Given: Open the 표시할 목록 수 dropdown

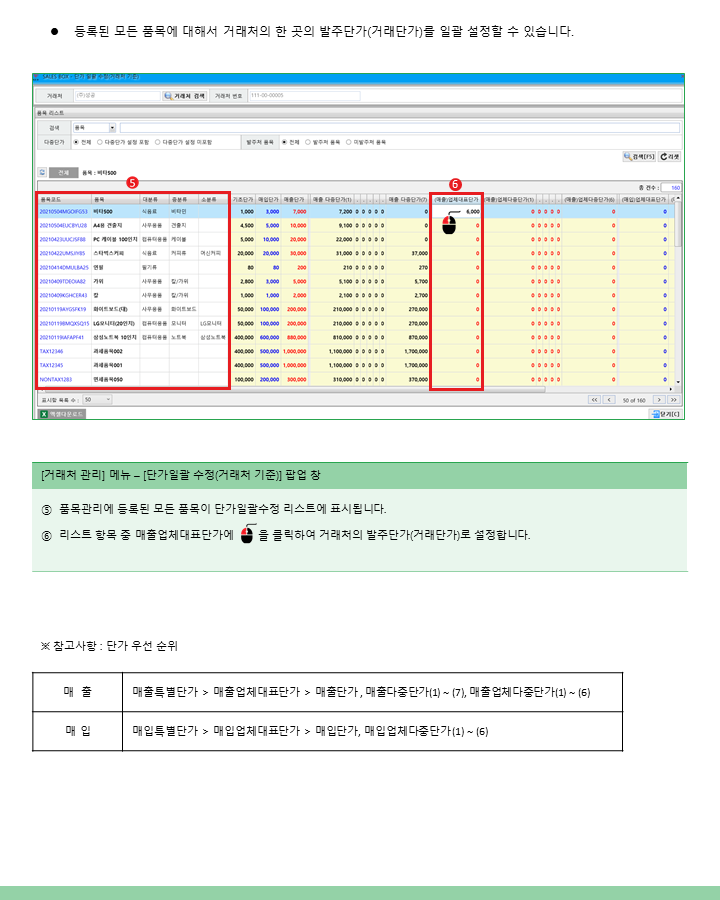Looking at the screenshot, I should (97, 399).
